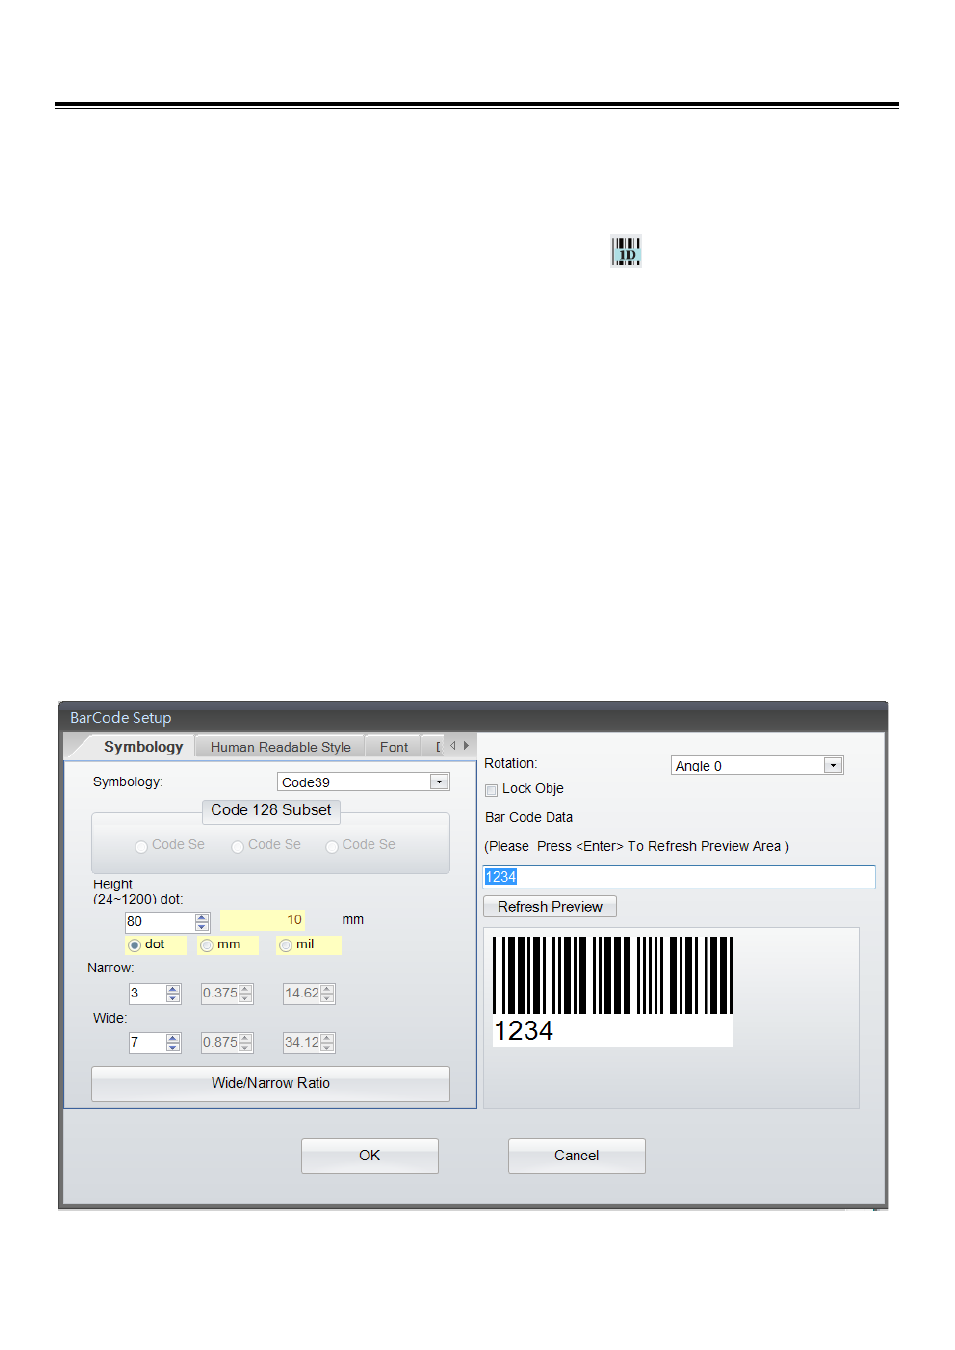Click the "Bar Code Data" label
955x1350 pixels.
click(529, 818)
